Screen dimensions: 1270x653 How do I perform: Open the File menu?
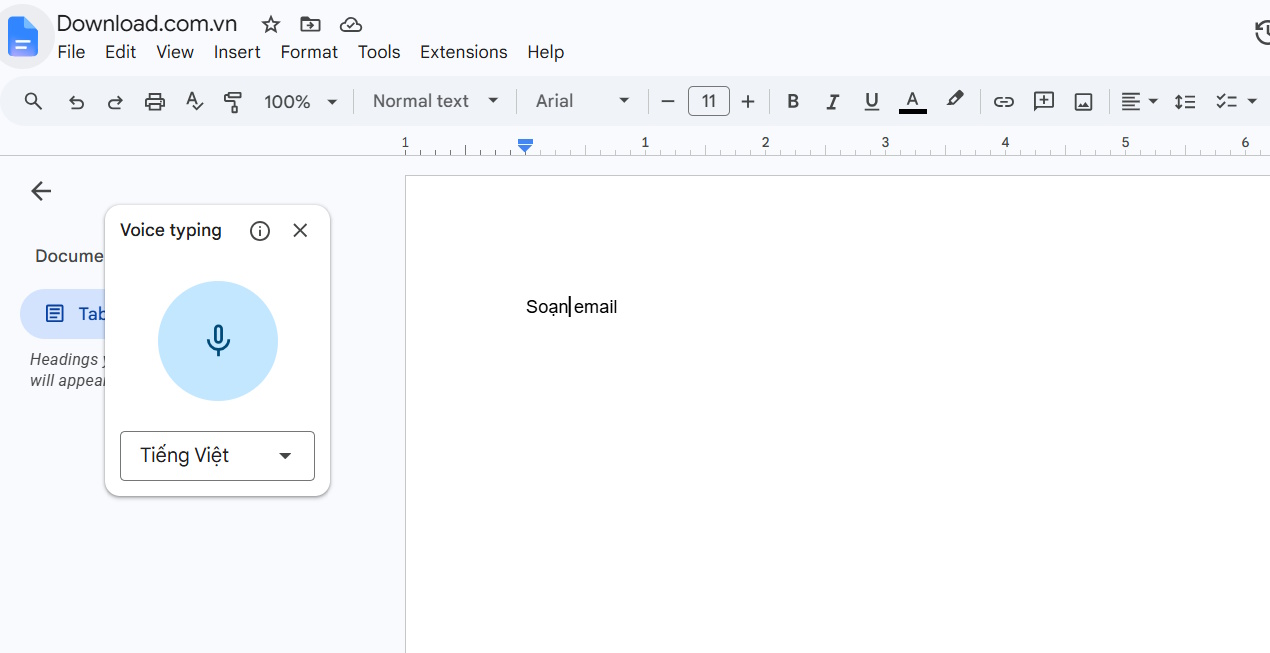point(71,52)
